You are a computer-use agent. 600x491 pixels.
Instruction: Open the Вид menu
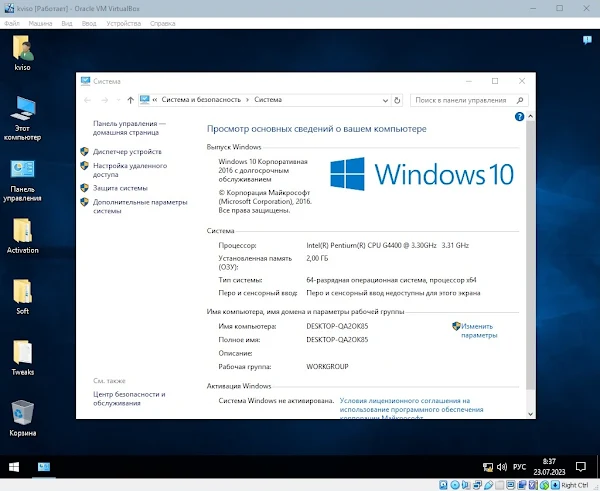click(x=67, y=23)
